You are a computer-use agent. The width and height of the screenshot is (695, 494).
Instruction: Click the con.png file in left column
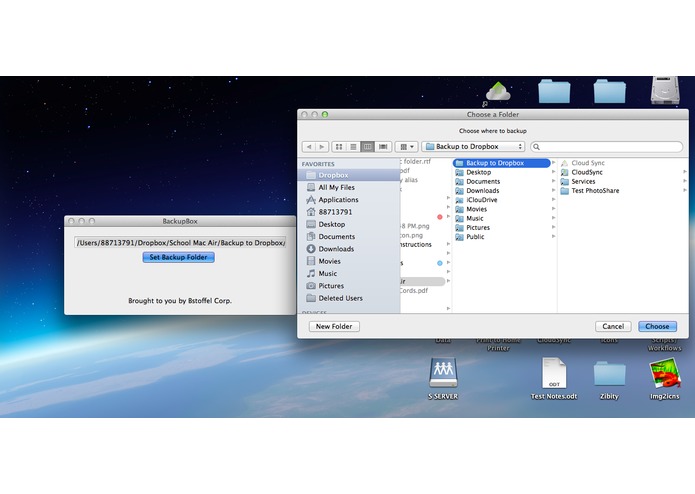pyautogui.click(x=412, y=235)
